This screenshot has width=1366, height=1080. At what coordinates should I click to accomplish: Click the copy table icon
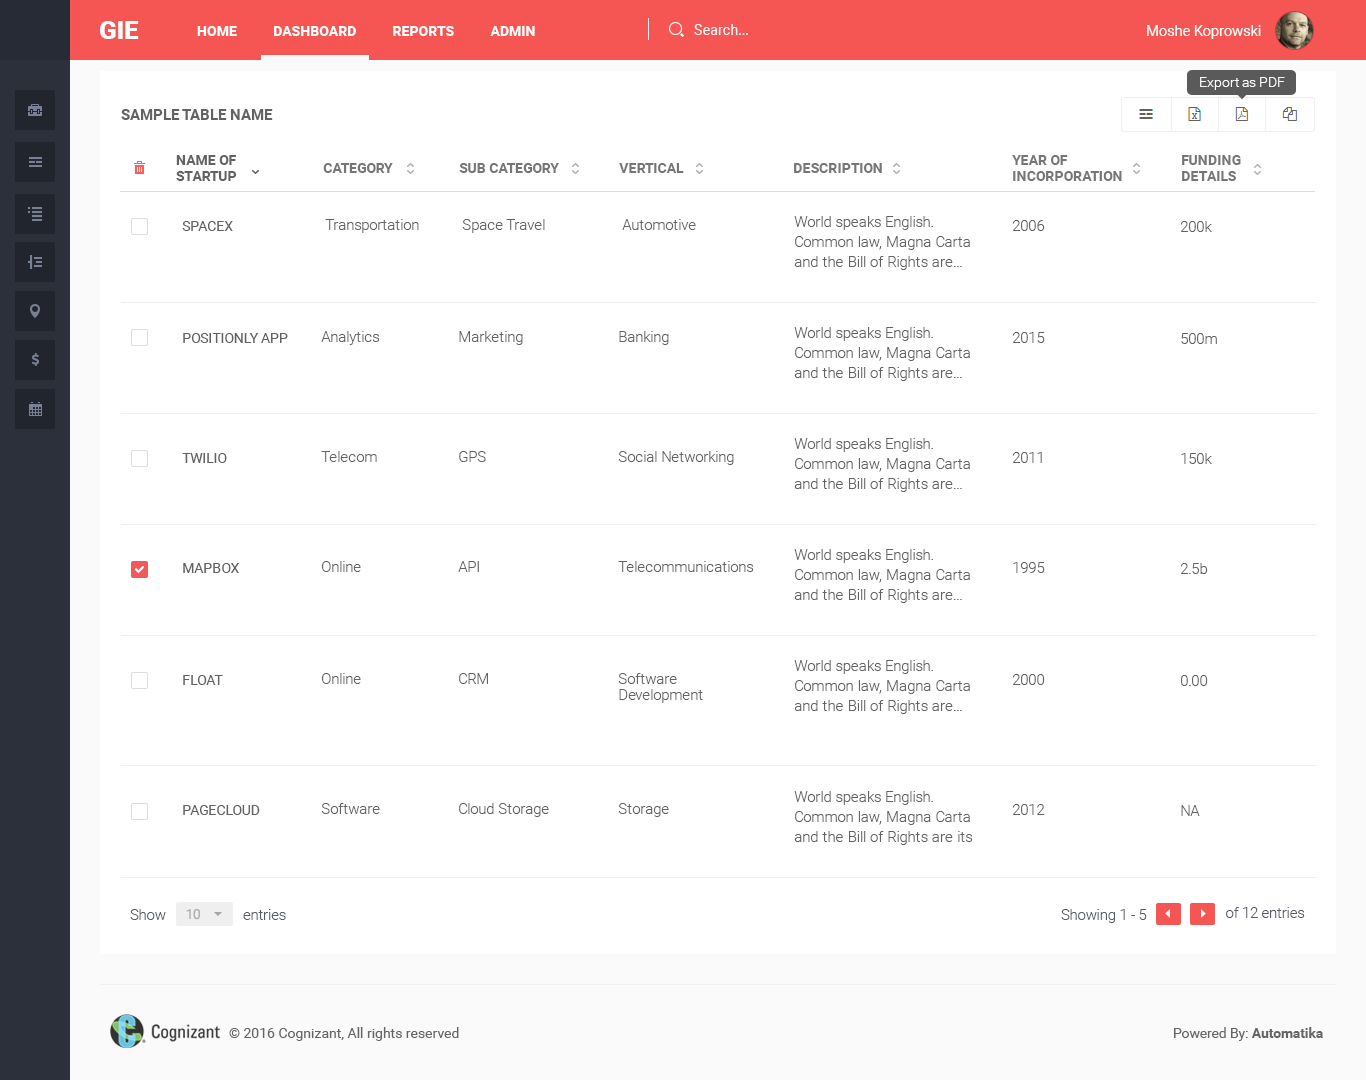[x=1290, y=114]
